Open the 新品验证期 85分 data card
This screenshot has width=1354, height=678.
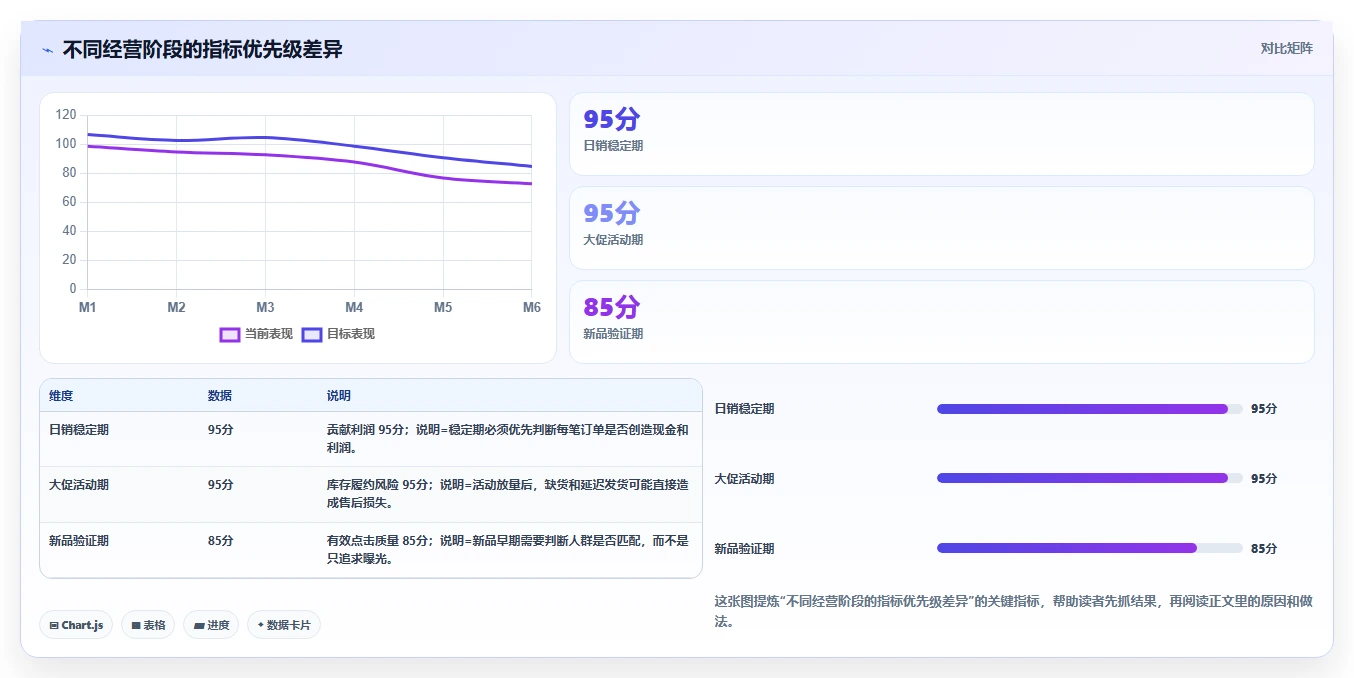[x=941, y=322]
